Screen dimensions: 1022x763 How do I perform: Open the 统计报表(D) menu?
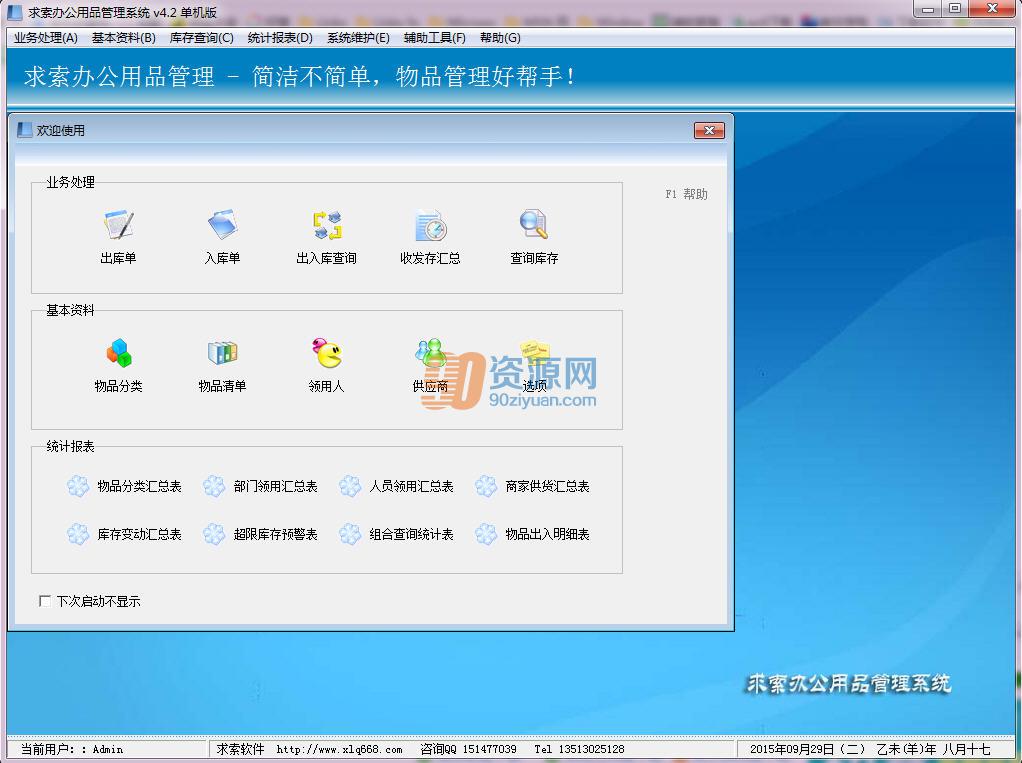[x=280, y=38]
